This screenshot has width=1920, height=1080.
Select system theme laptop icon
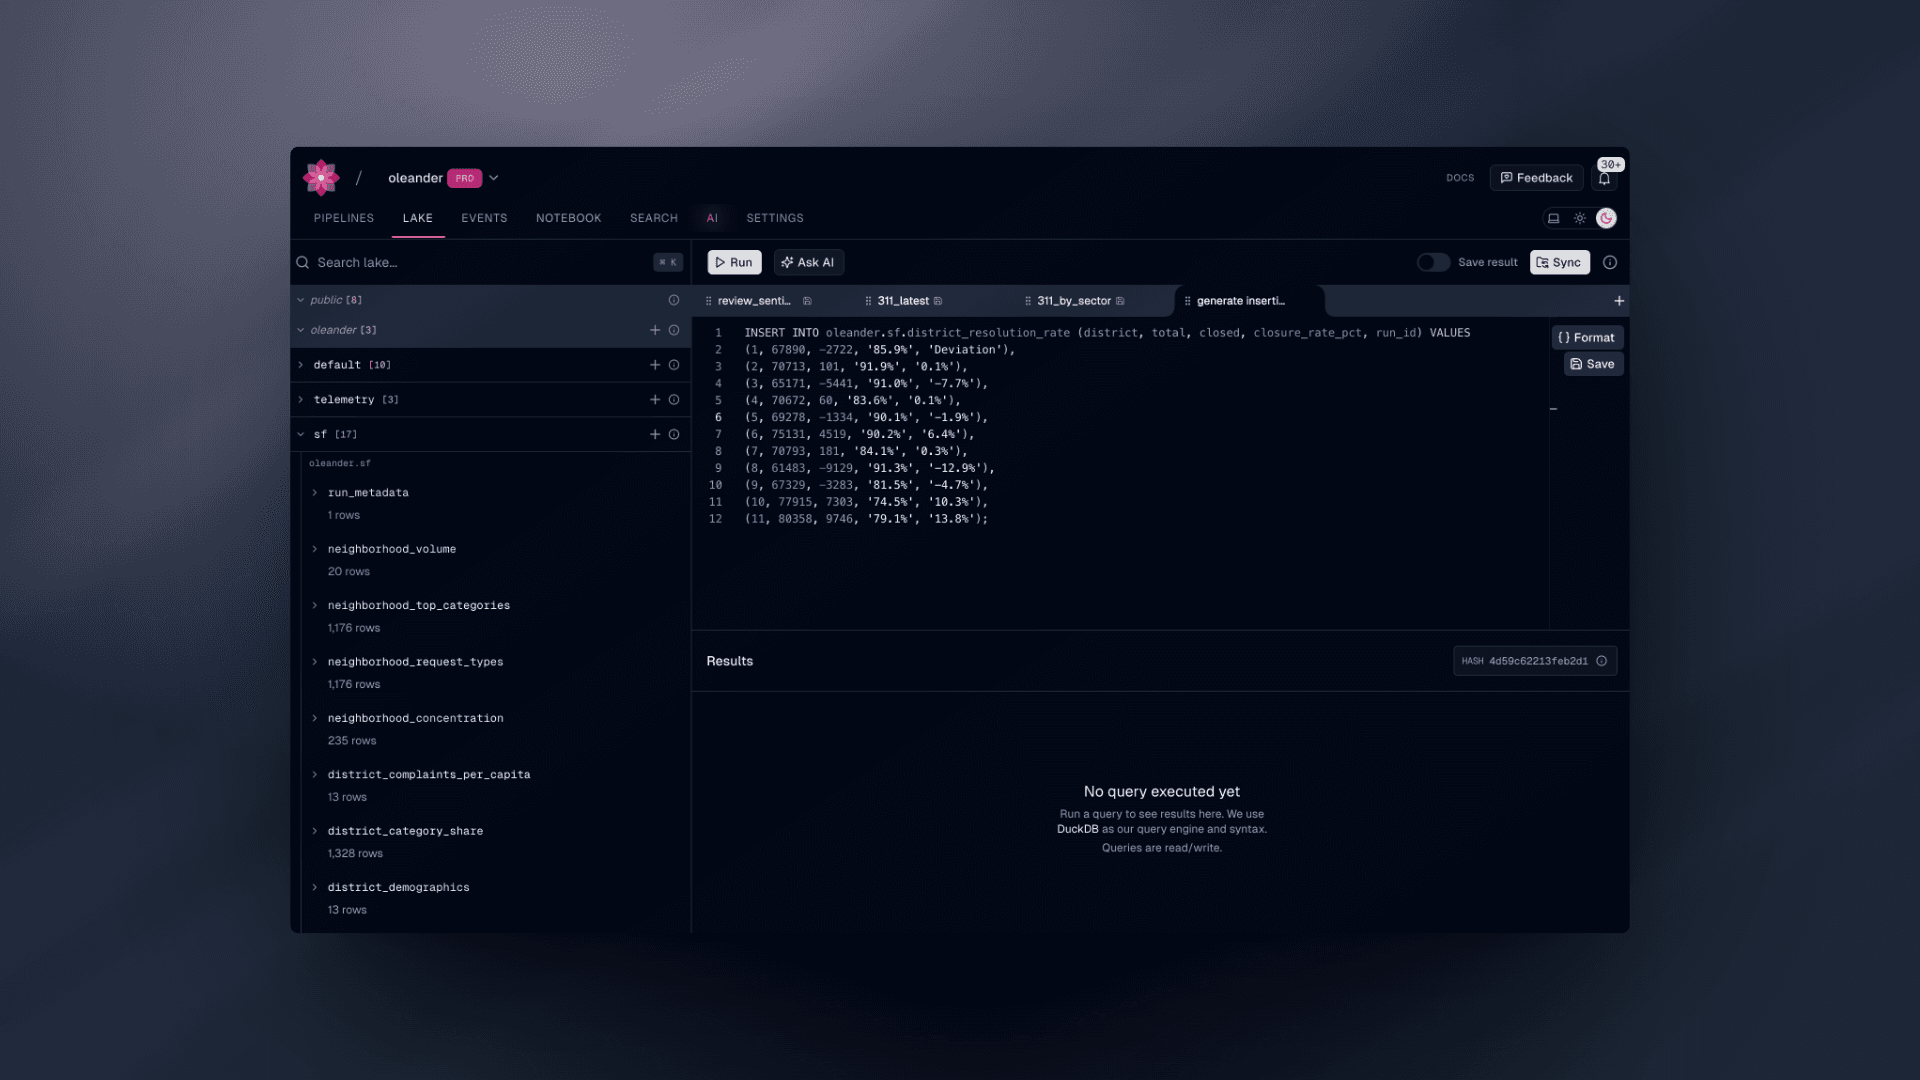1553,218
